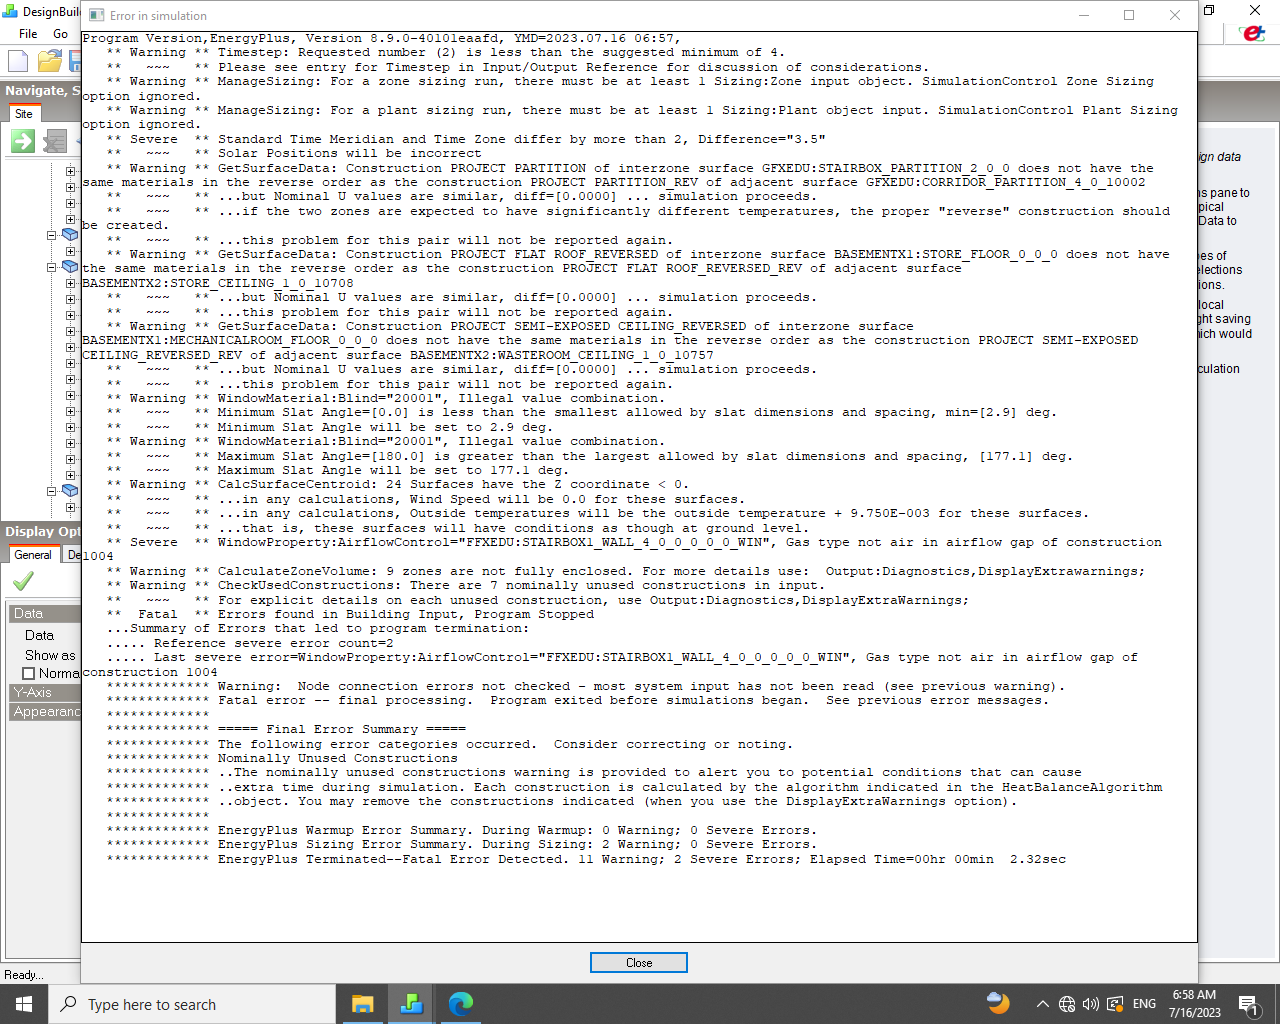Click the Open folder toolbar icon
Screen dimensions: 1280x1024
49,61
